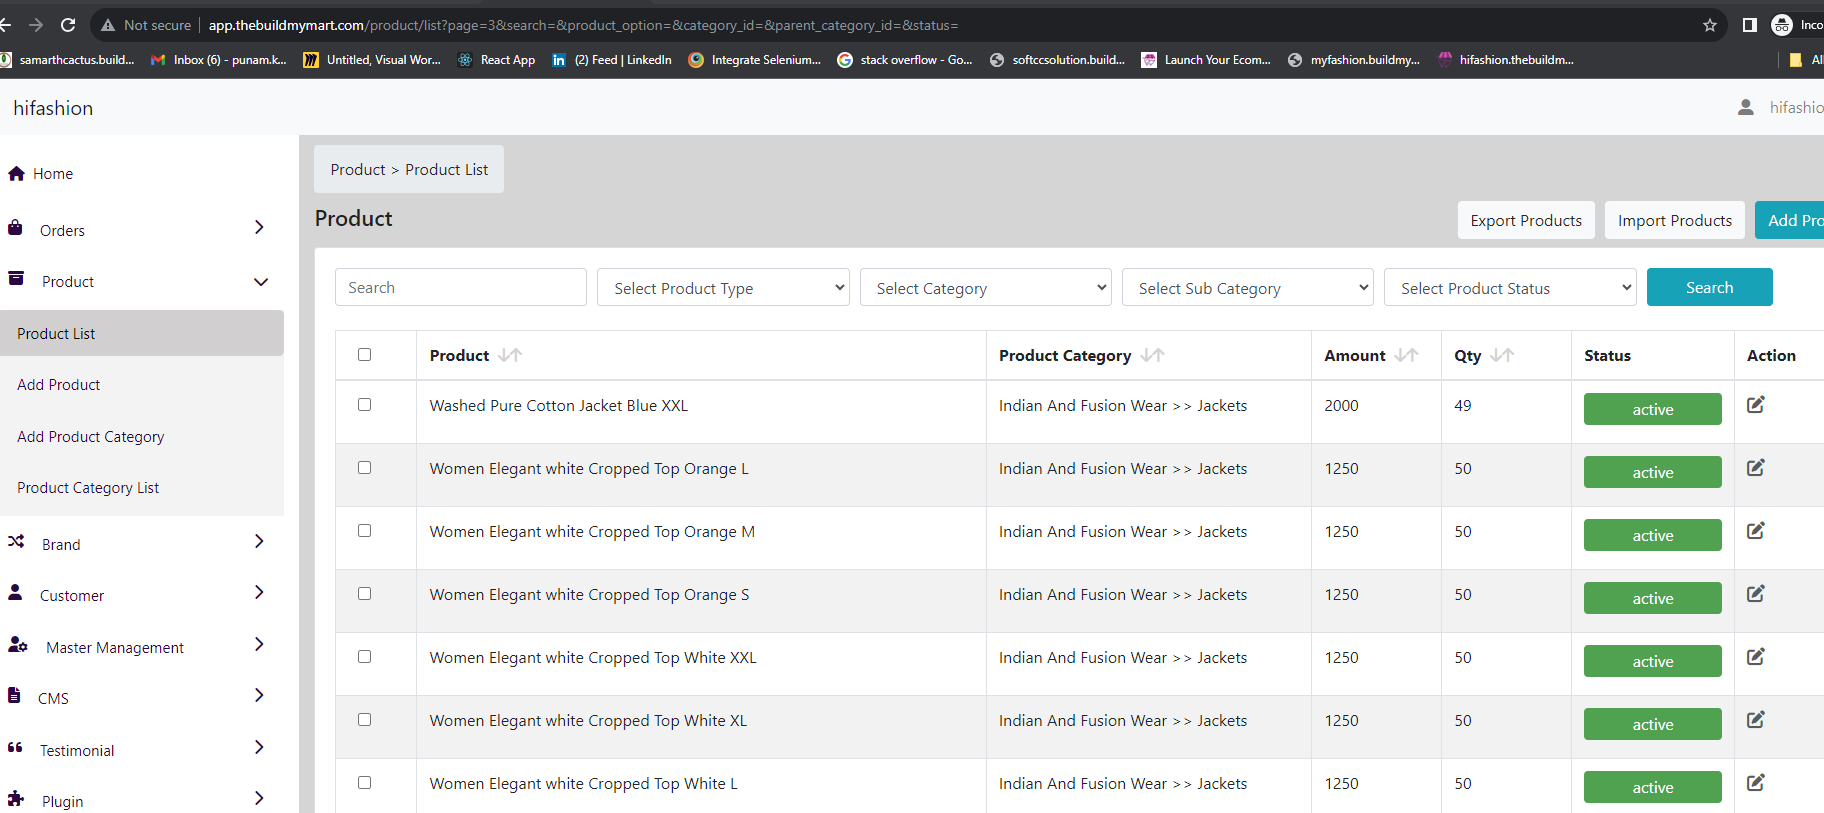Screen dimensions: 1824x813
Task: Click Add Product button at top right
Action: (x=1790, y=220)
